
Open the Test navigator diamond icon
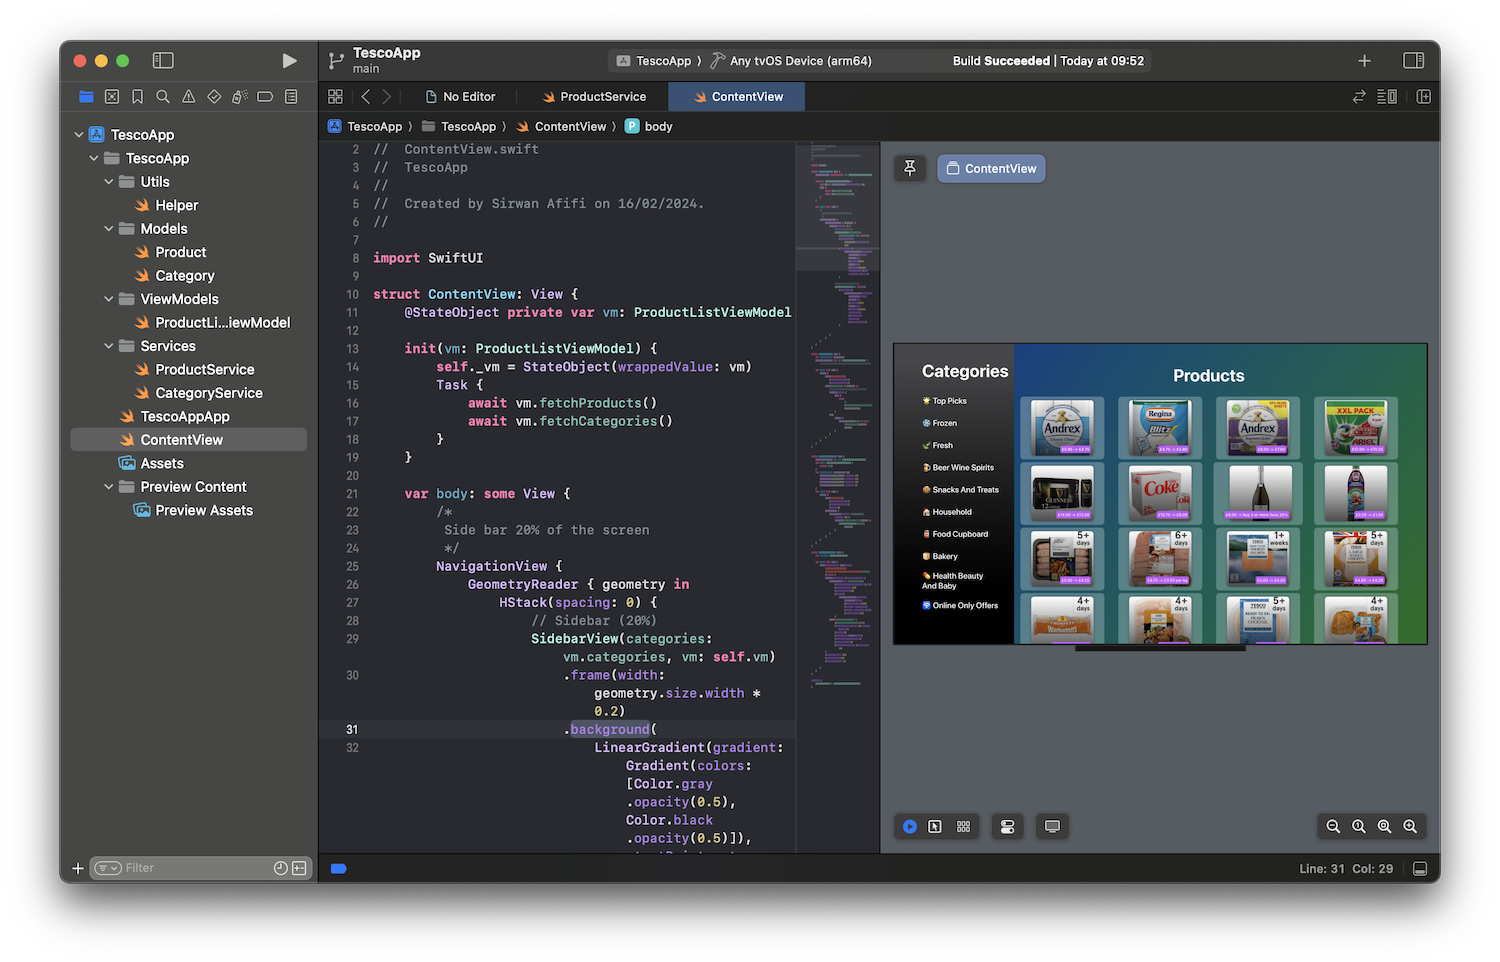coord(214,97)
